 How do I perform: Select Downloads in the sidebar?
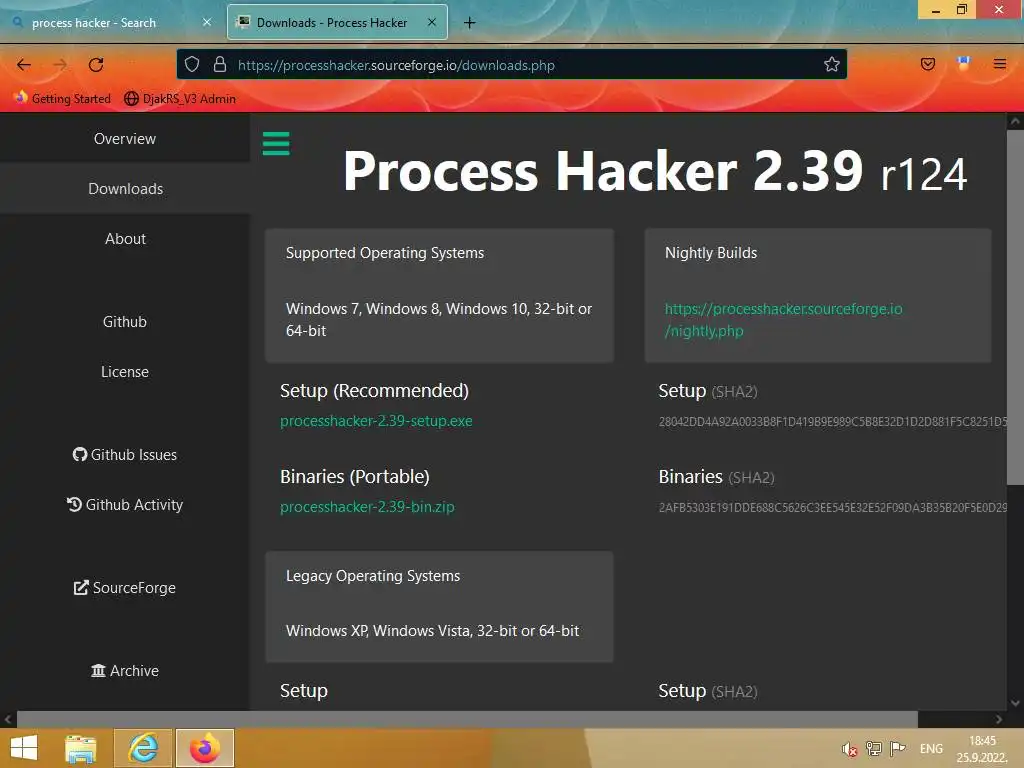coord(125,189)
